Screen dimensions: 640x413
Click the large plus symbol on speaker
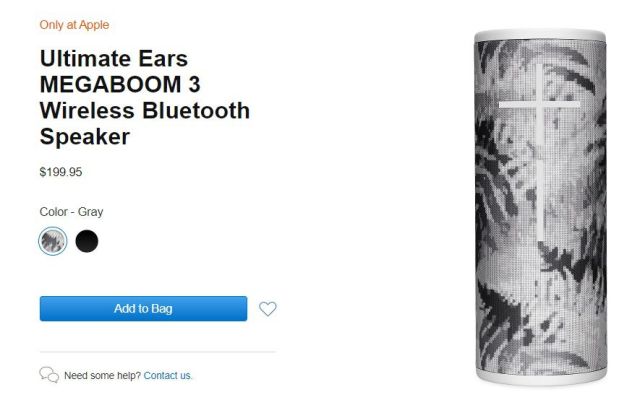coord(540,152)
